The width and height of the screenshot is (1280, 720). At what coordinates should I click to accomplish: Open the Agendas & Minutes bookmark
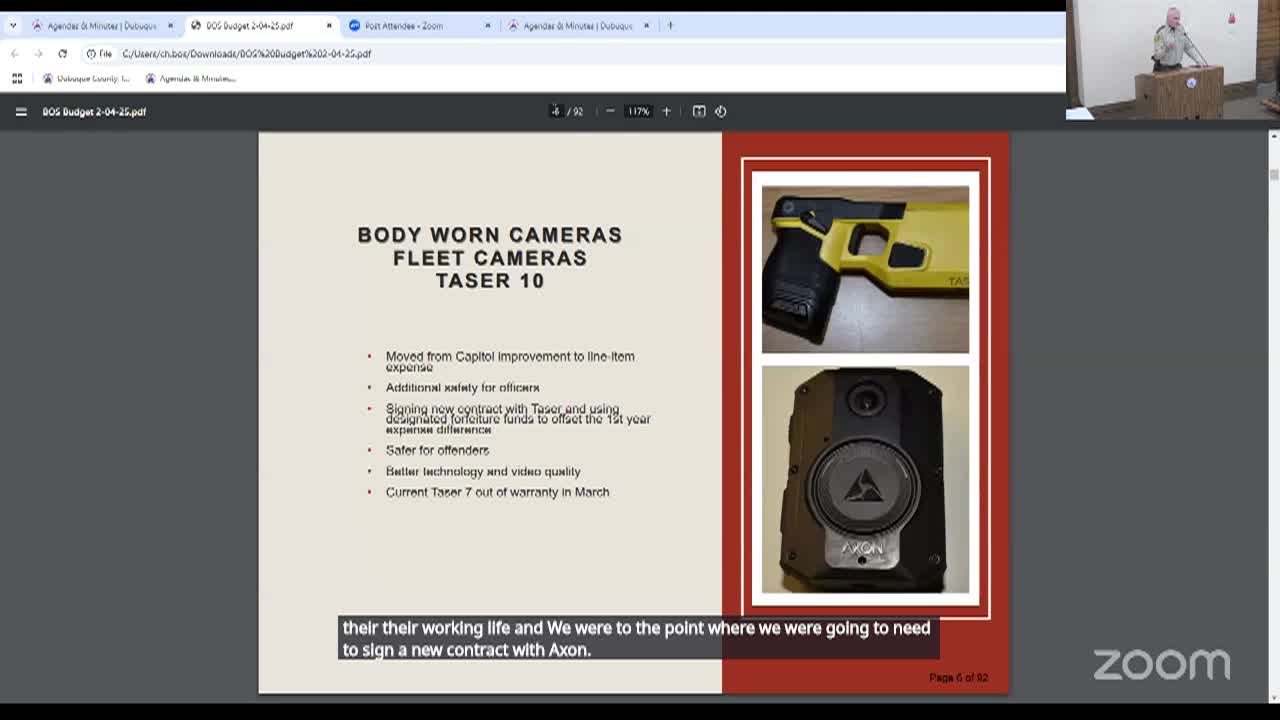coord(190,78)
